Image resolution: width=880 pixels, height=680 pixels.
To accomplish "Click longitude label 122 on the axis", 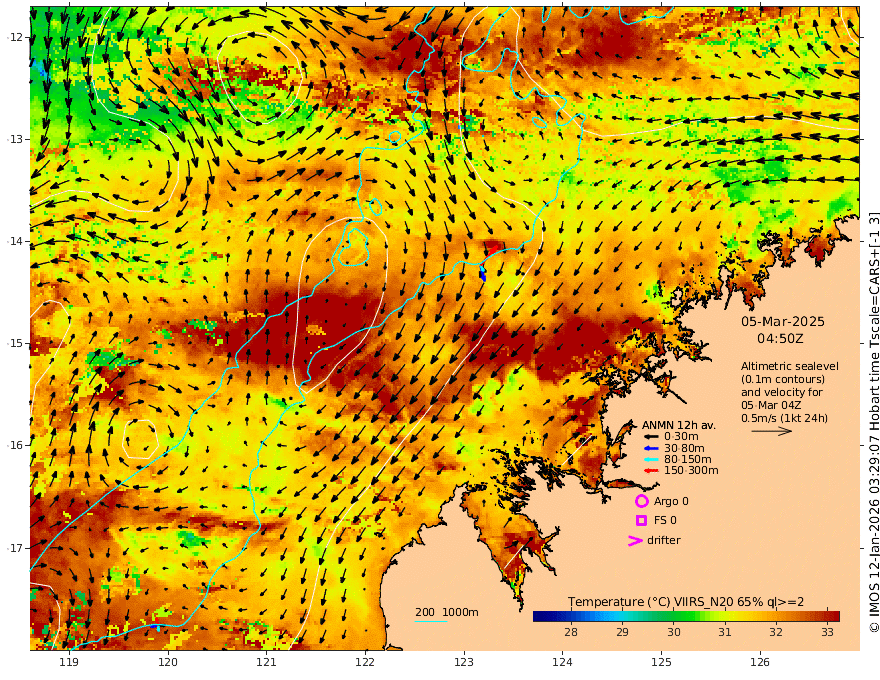I will [x=365, y=663].
